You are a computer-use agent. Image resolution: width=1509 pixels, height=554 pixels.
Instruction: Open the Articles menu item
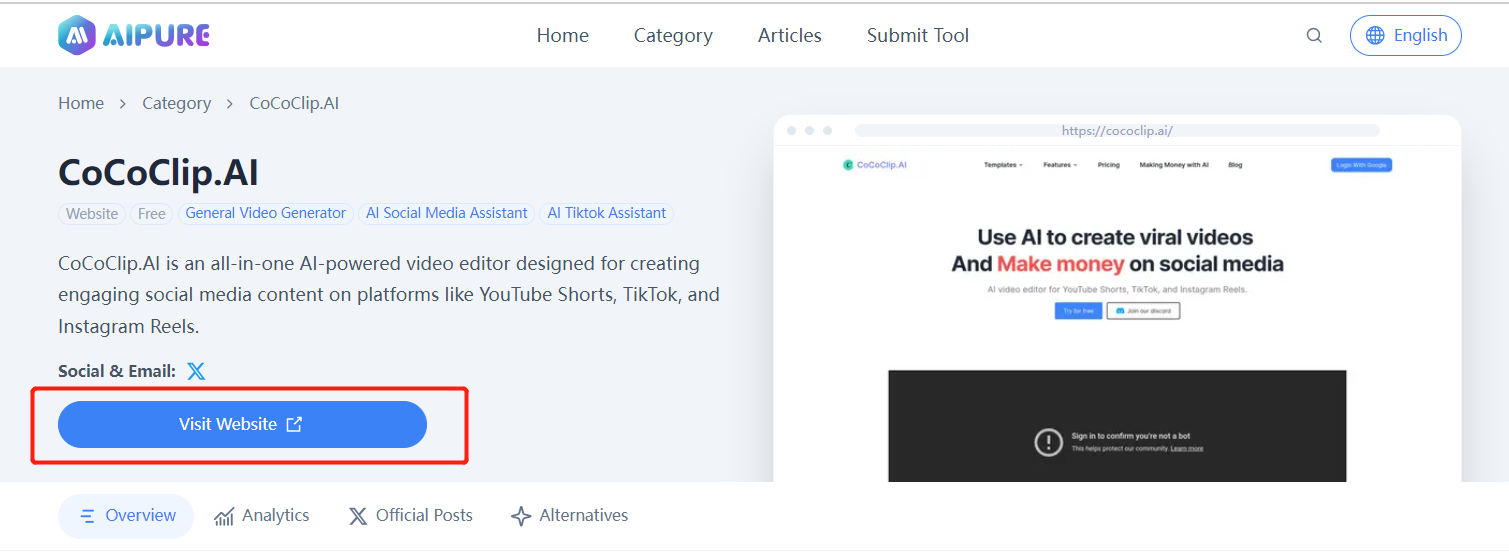(790, 36)
